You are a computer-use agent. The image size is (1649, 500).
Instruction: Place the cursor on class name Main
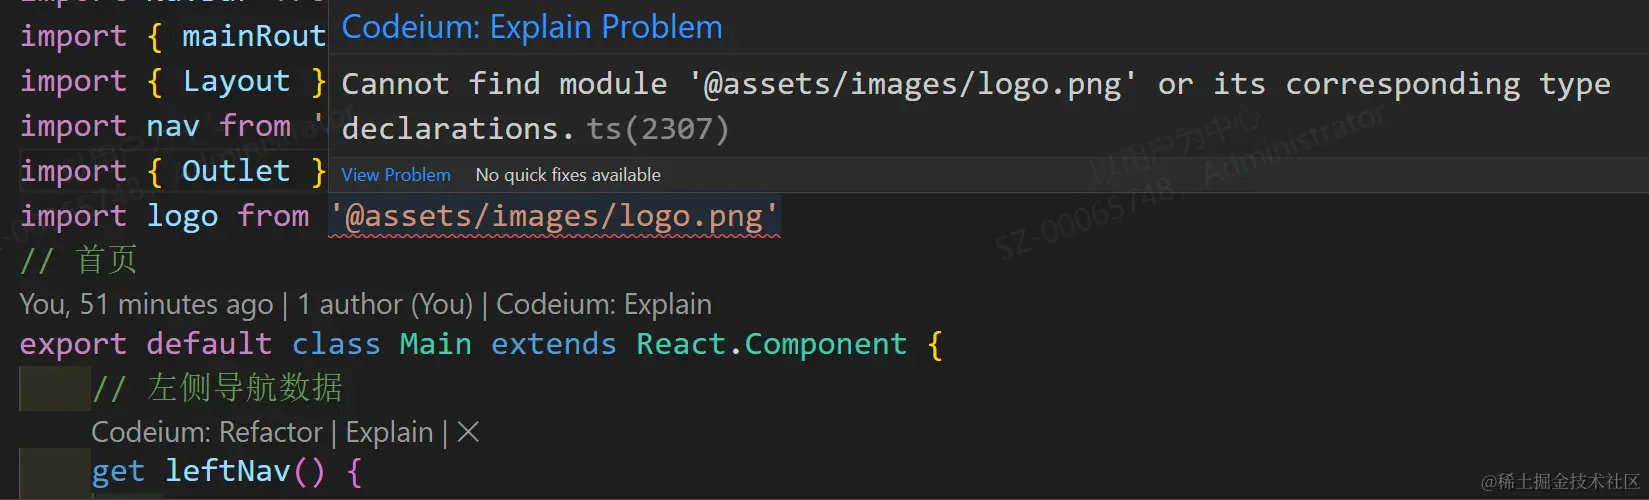coord(435,344)
